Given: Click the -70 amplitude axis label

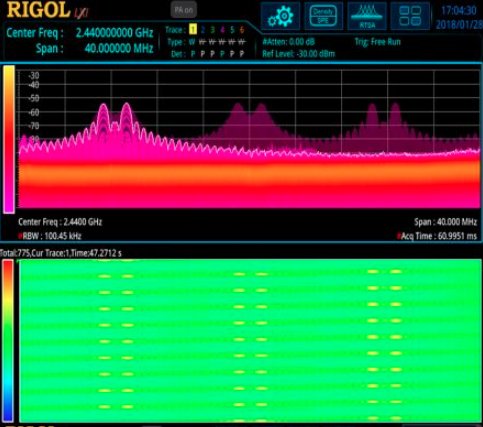Looking at the screenshot, I should click(33, 126).
